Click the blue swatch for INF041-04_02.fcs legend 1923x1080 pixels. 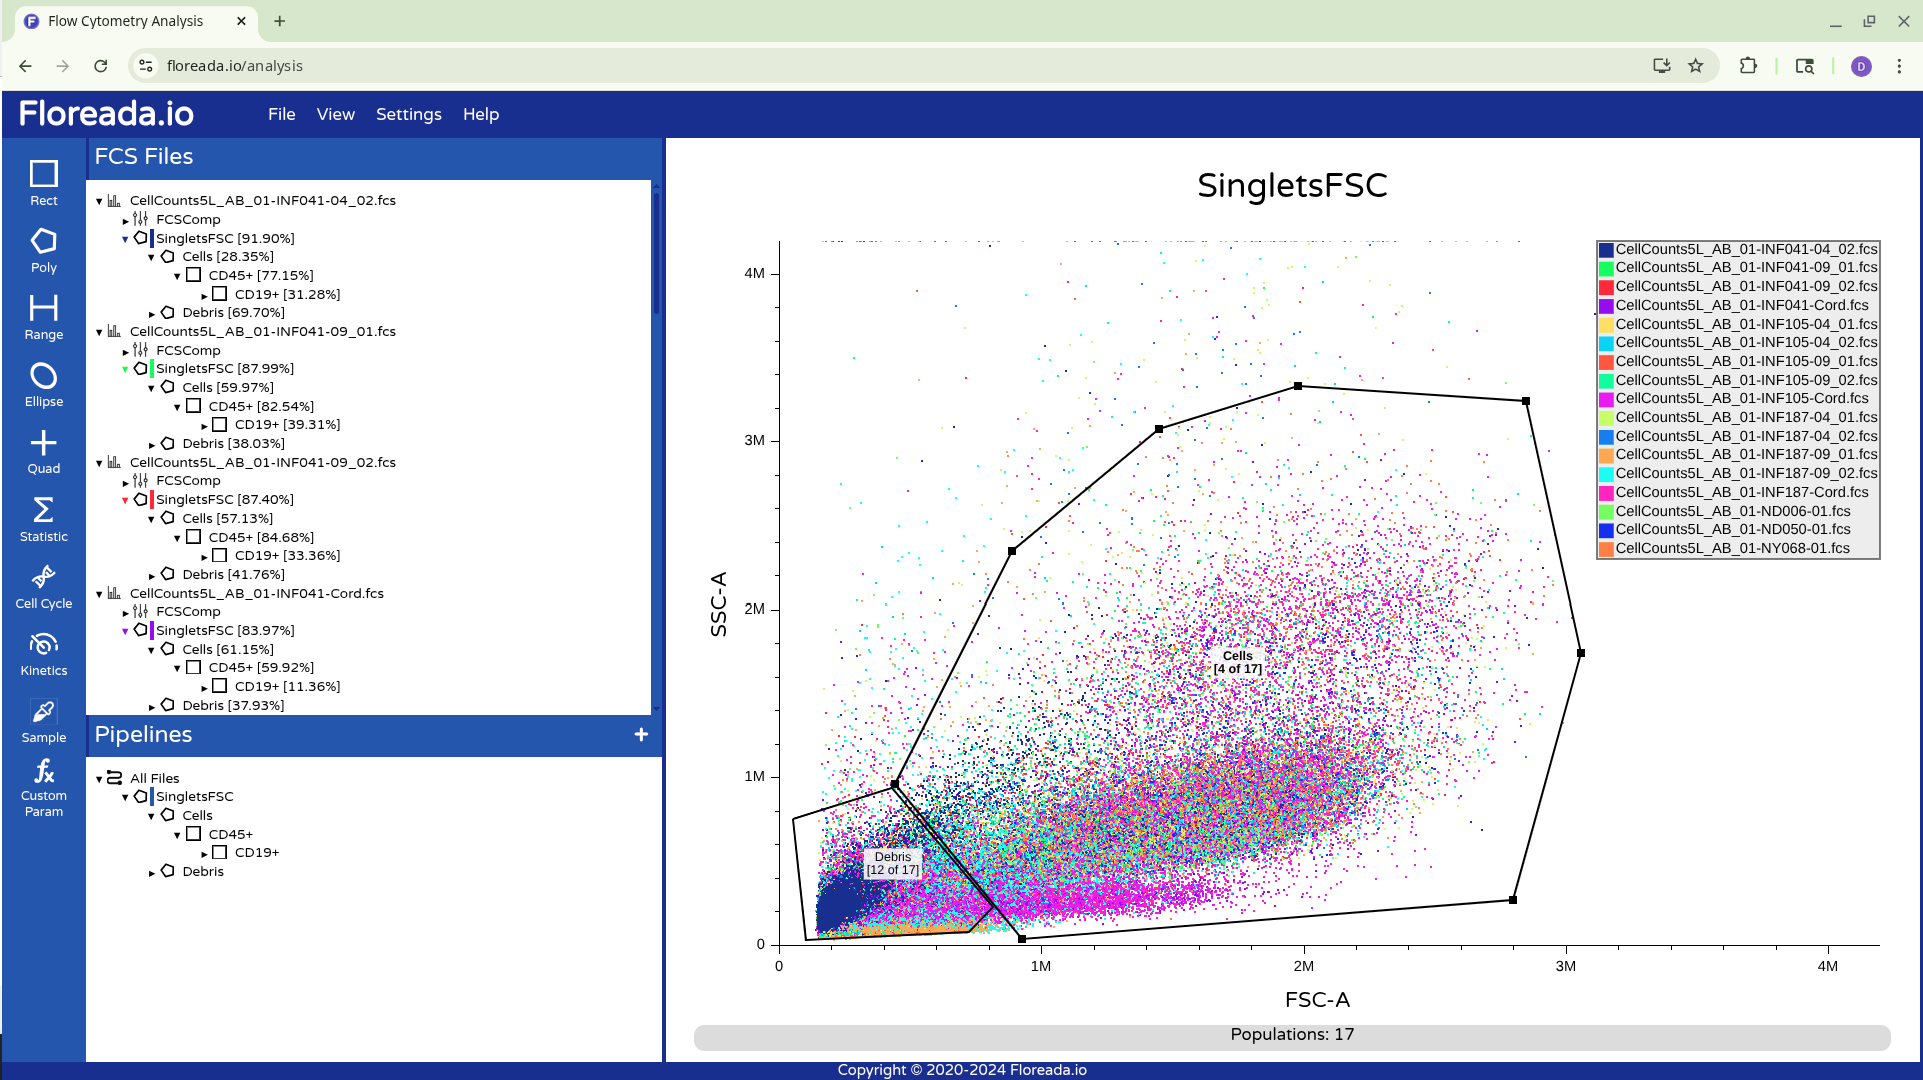[x=1606, y=250]
